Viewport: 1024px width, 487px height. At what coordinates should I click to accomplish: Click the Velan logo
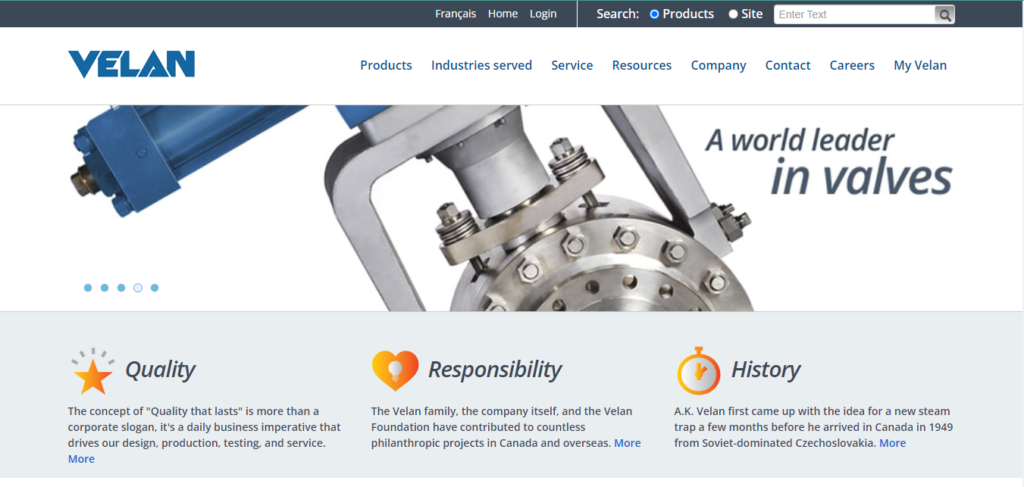point(131,64)
